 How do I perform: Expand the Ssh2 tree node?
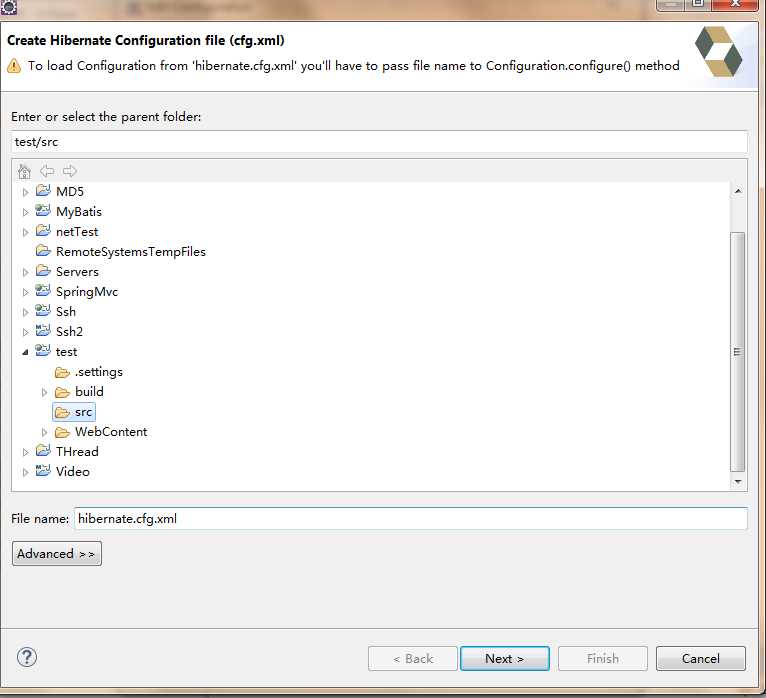click(x=25, y=333)
